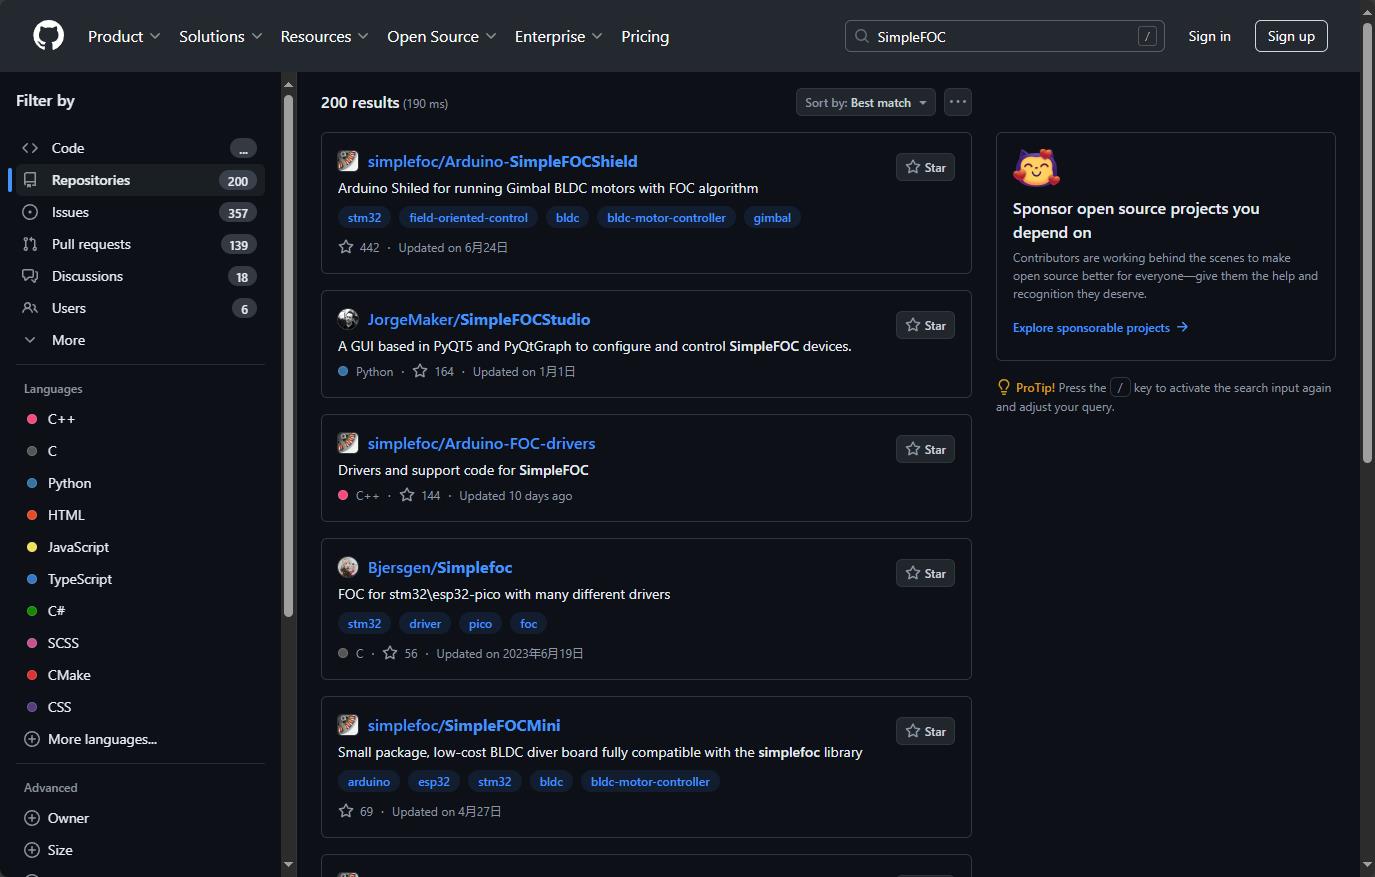1375x877 pixels.
Task: Star the Arduino-SimpleFOCShield repository
Action: pos(925,167)
